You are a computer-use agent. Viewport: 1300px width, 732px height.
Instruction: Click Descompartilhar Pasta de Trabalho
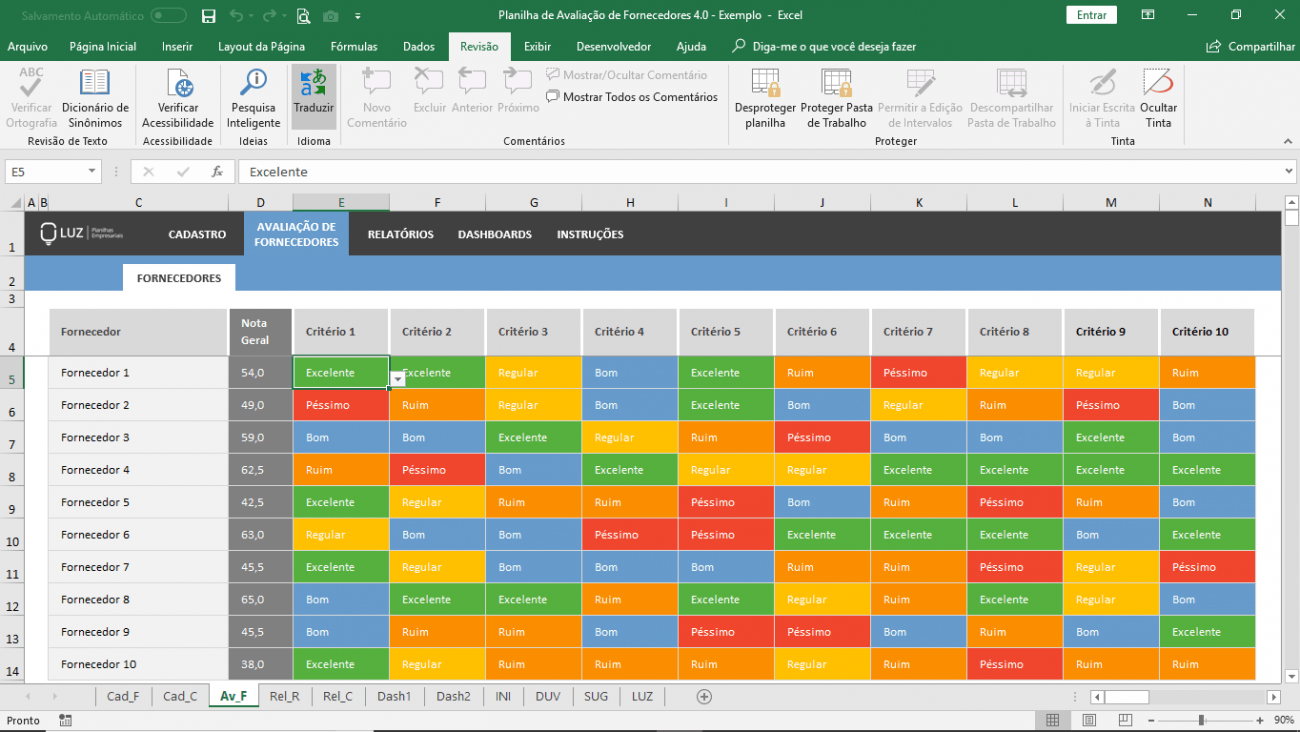click(x=1011, y=98)
